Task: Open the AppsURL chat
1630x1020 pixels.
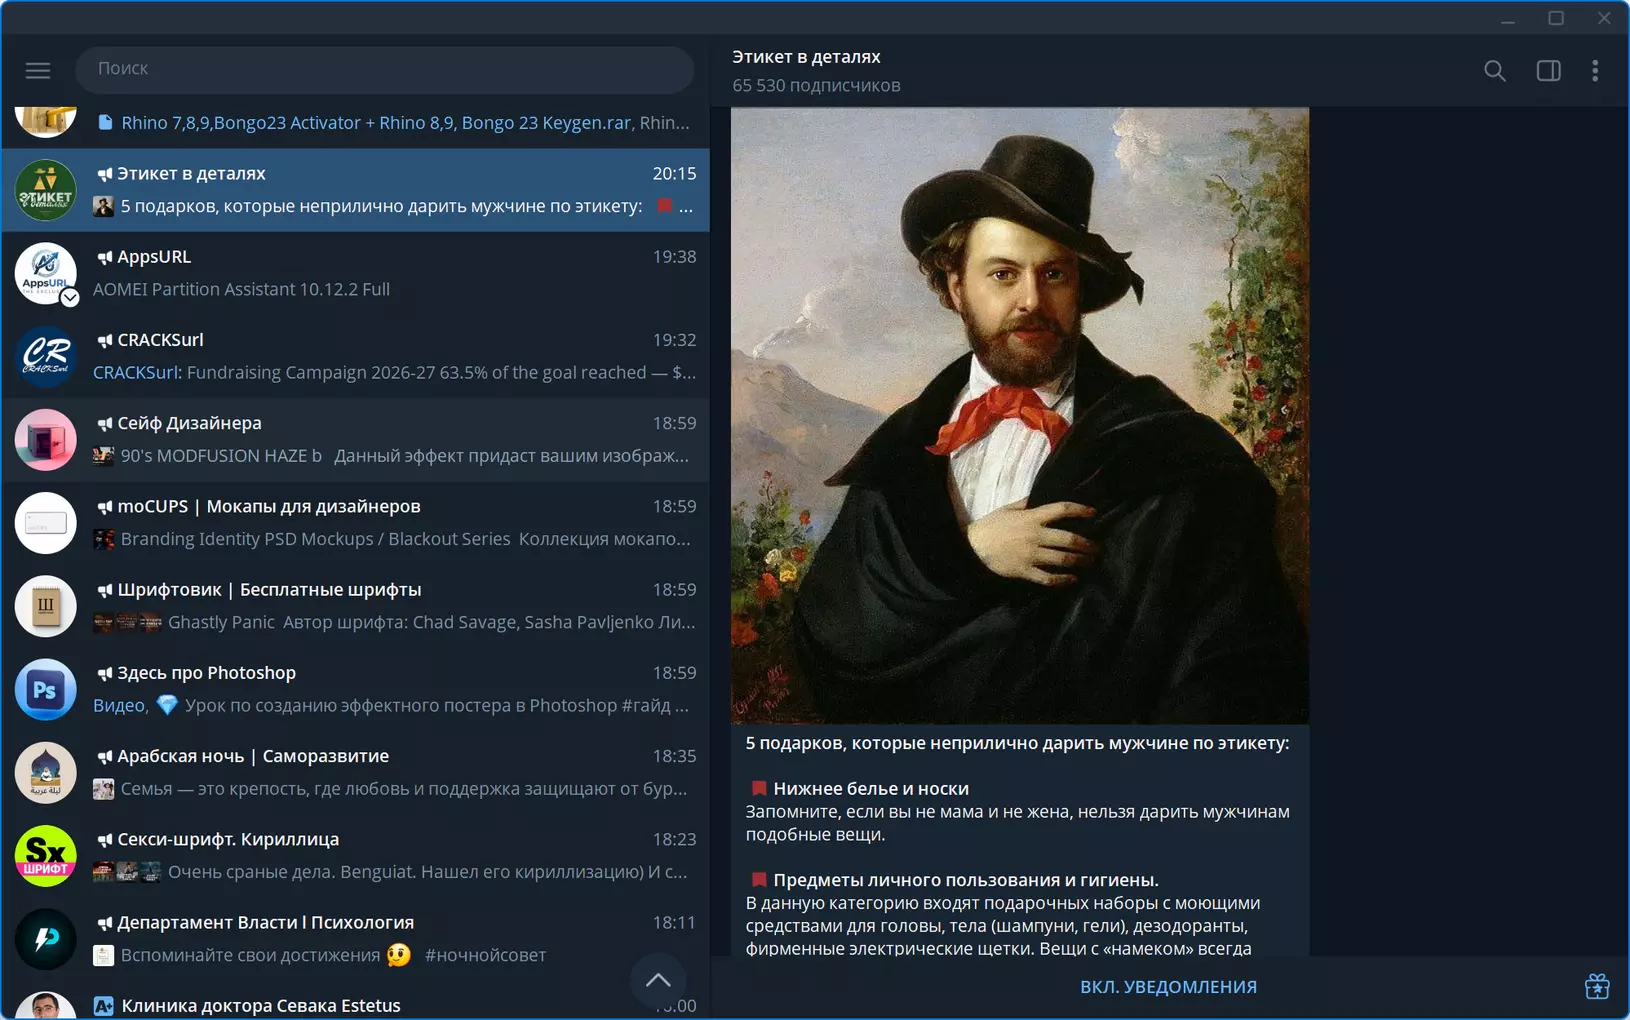Action: coord(355,273)
